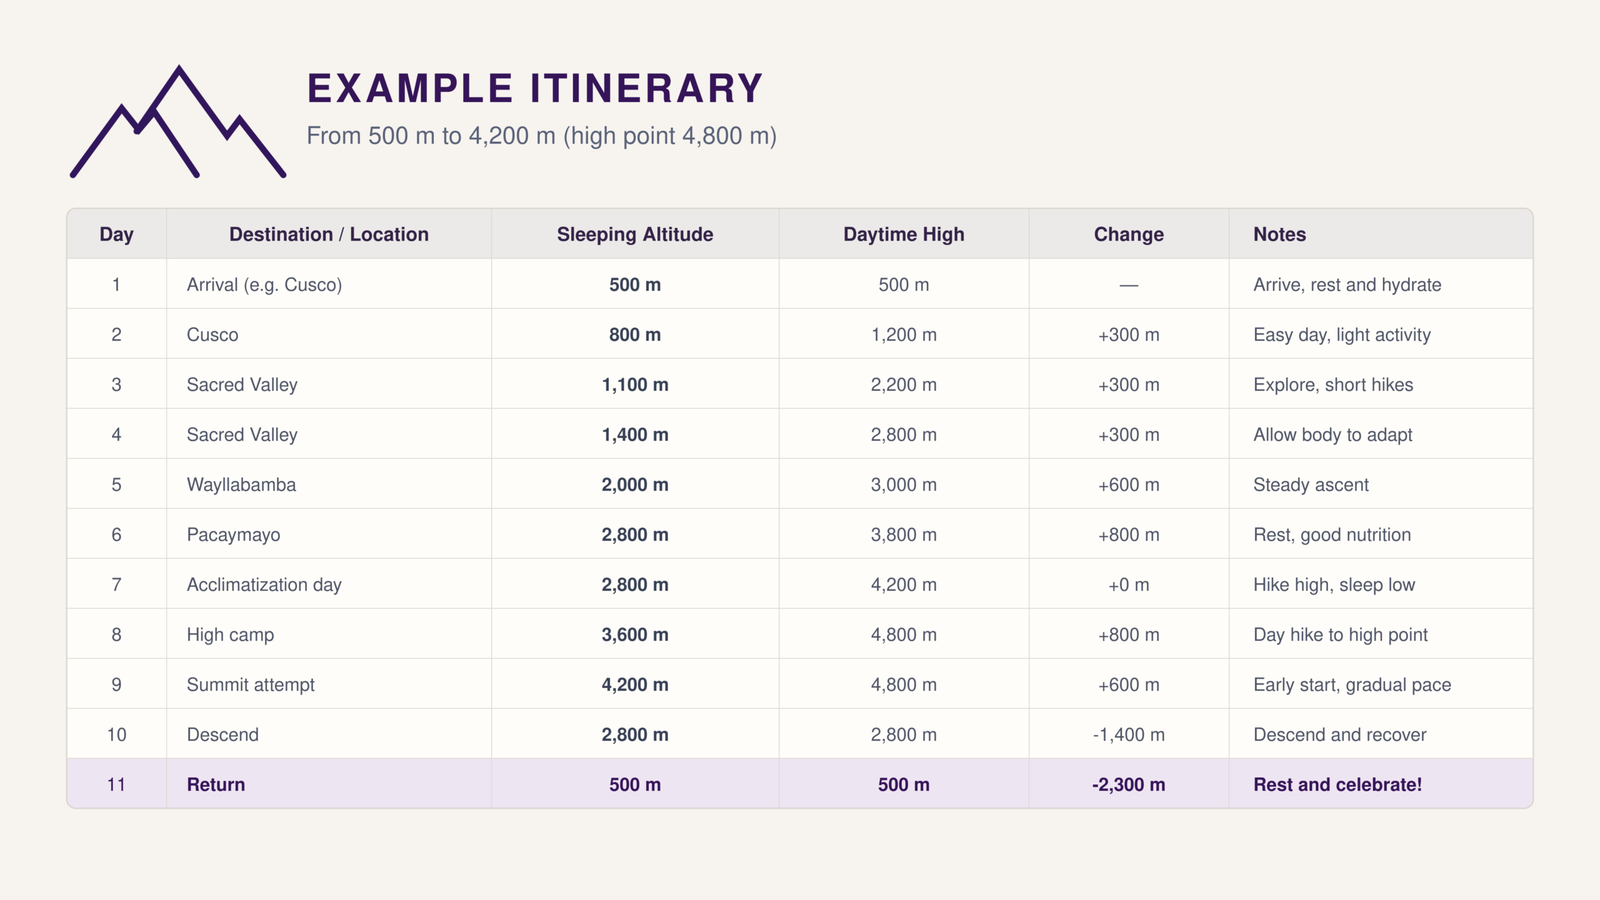This screenshot has height=900, width=1600.
Task: Click 'Easy day, light activity' note
Action: click(1342, 335)
